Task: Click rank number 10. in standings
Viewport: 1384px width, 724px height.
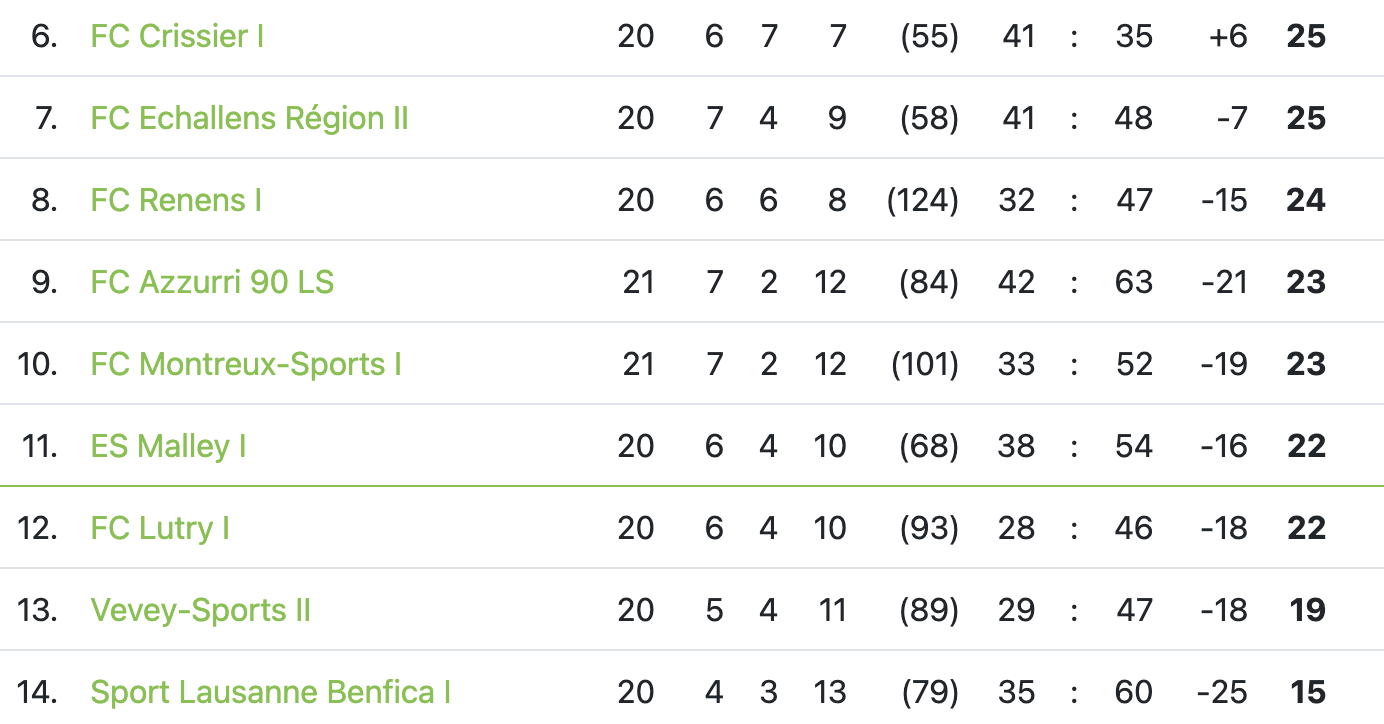Action: coord(37,365)
